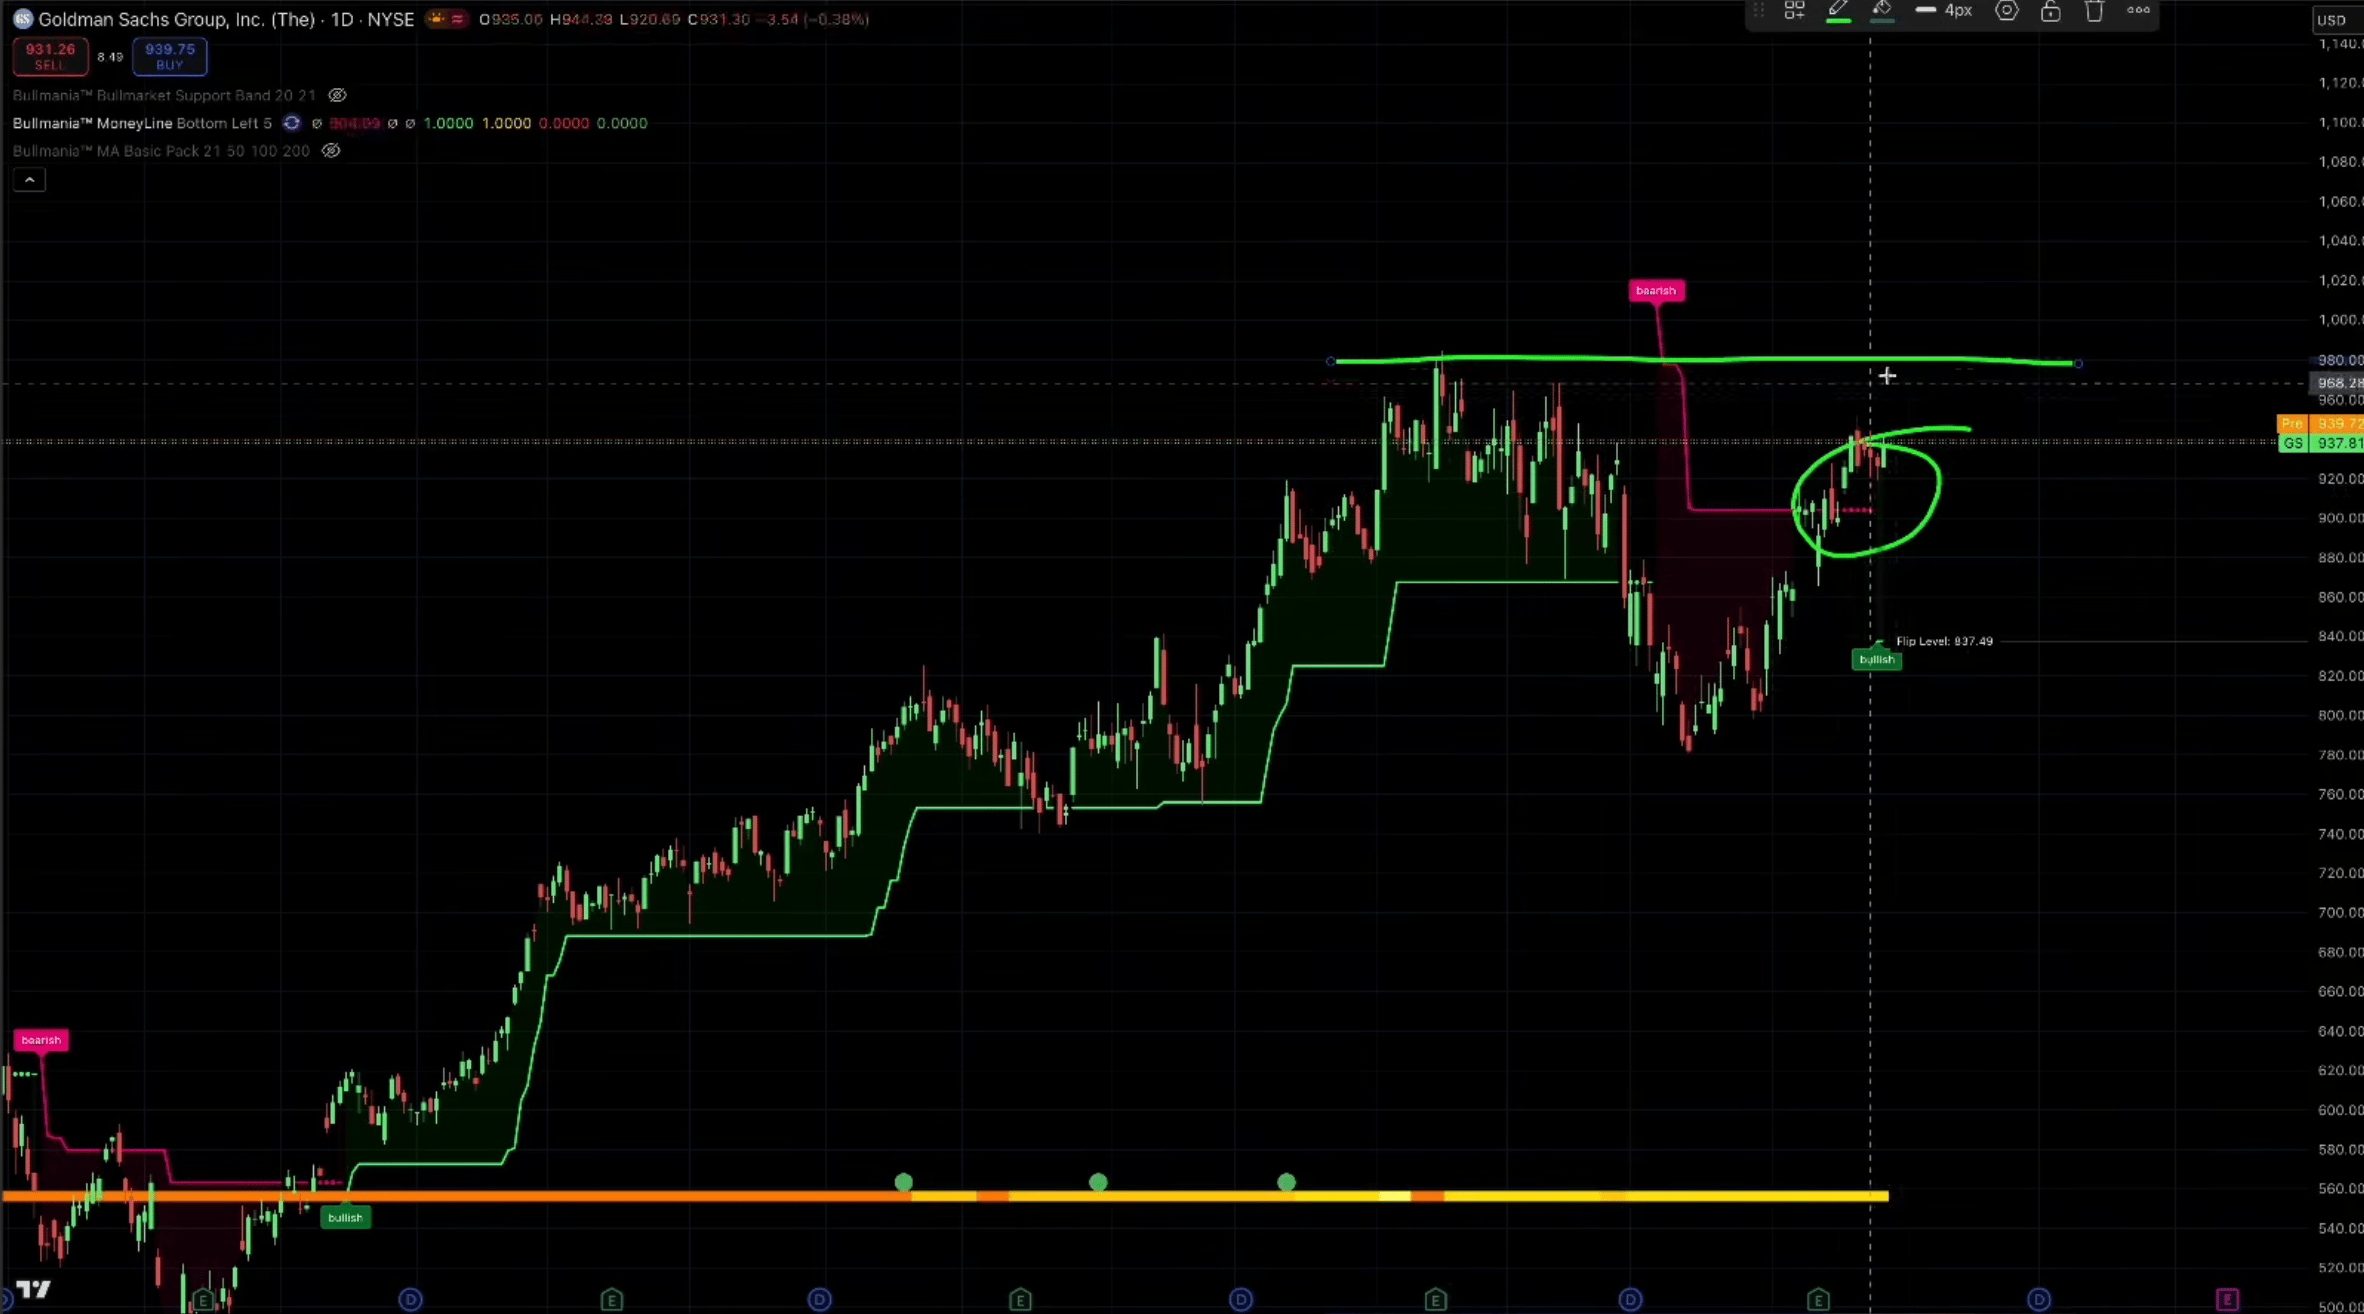The image size is (2364, 1314).
Task: Open more options three-dot menu
Action: (2138, 11)
